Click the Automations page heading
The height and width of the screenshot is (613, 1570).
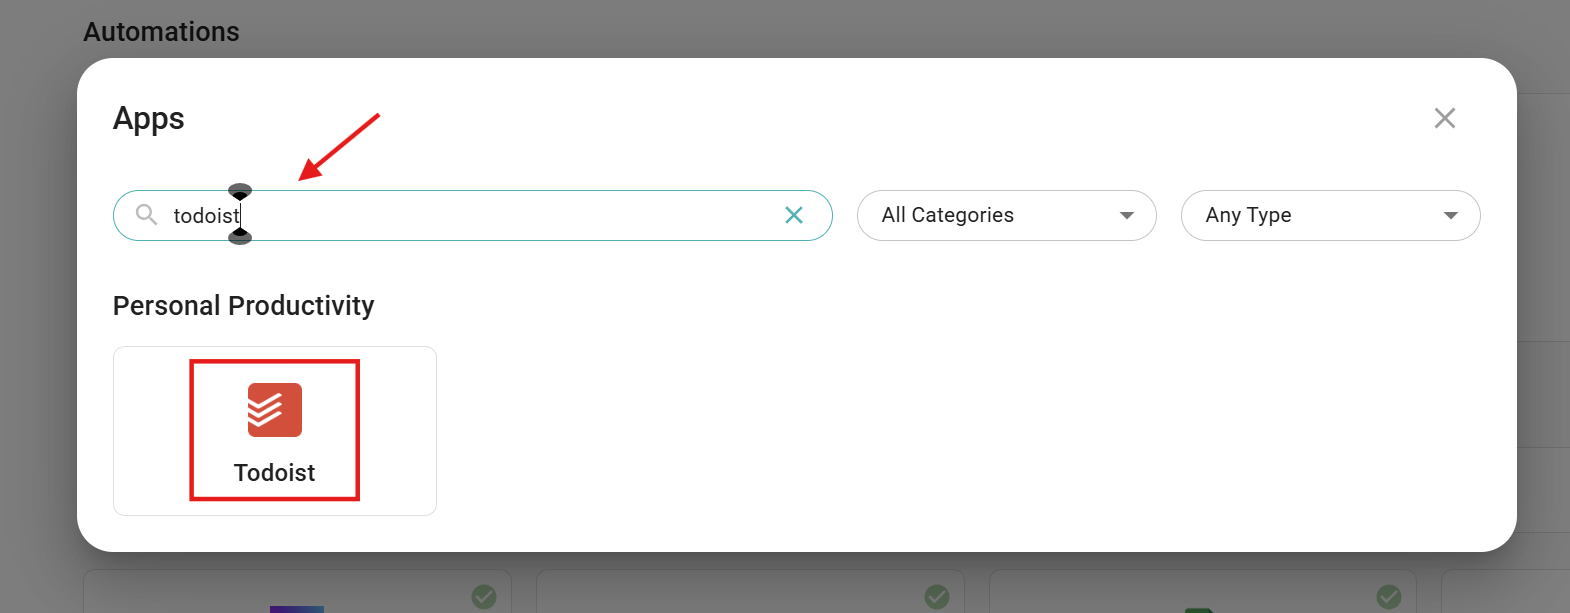click(x=161, y=32)
